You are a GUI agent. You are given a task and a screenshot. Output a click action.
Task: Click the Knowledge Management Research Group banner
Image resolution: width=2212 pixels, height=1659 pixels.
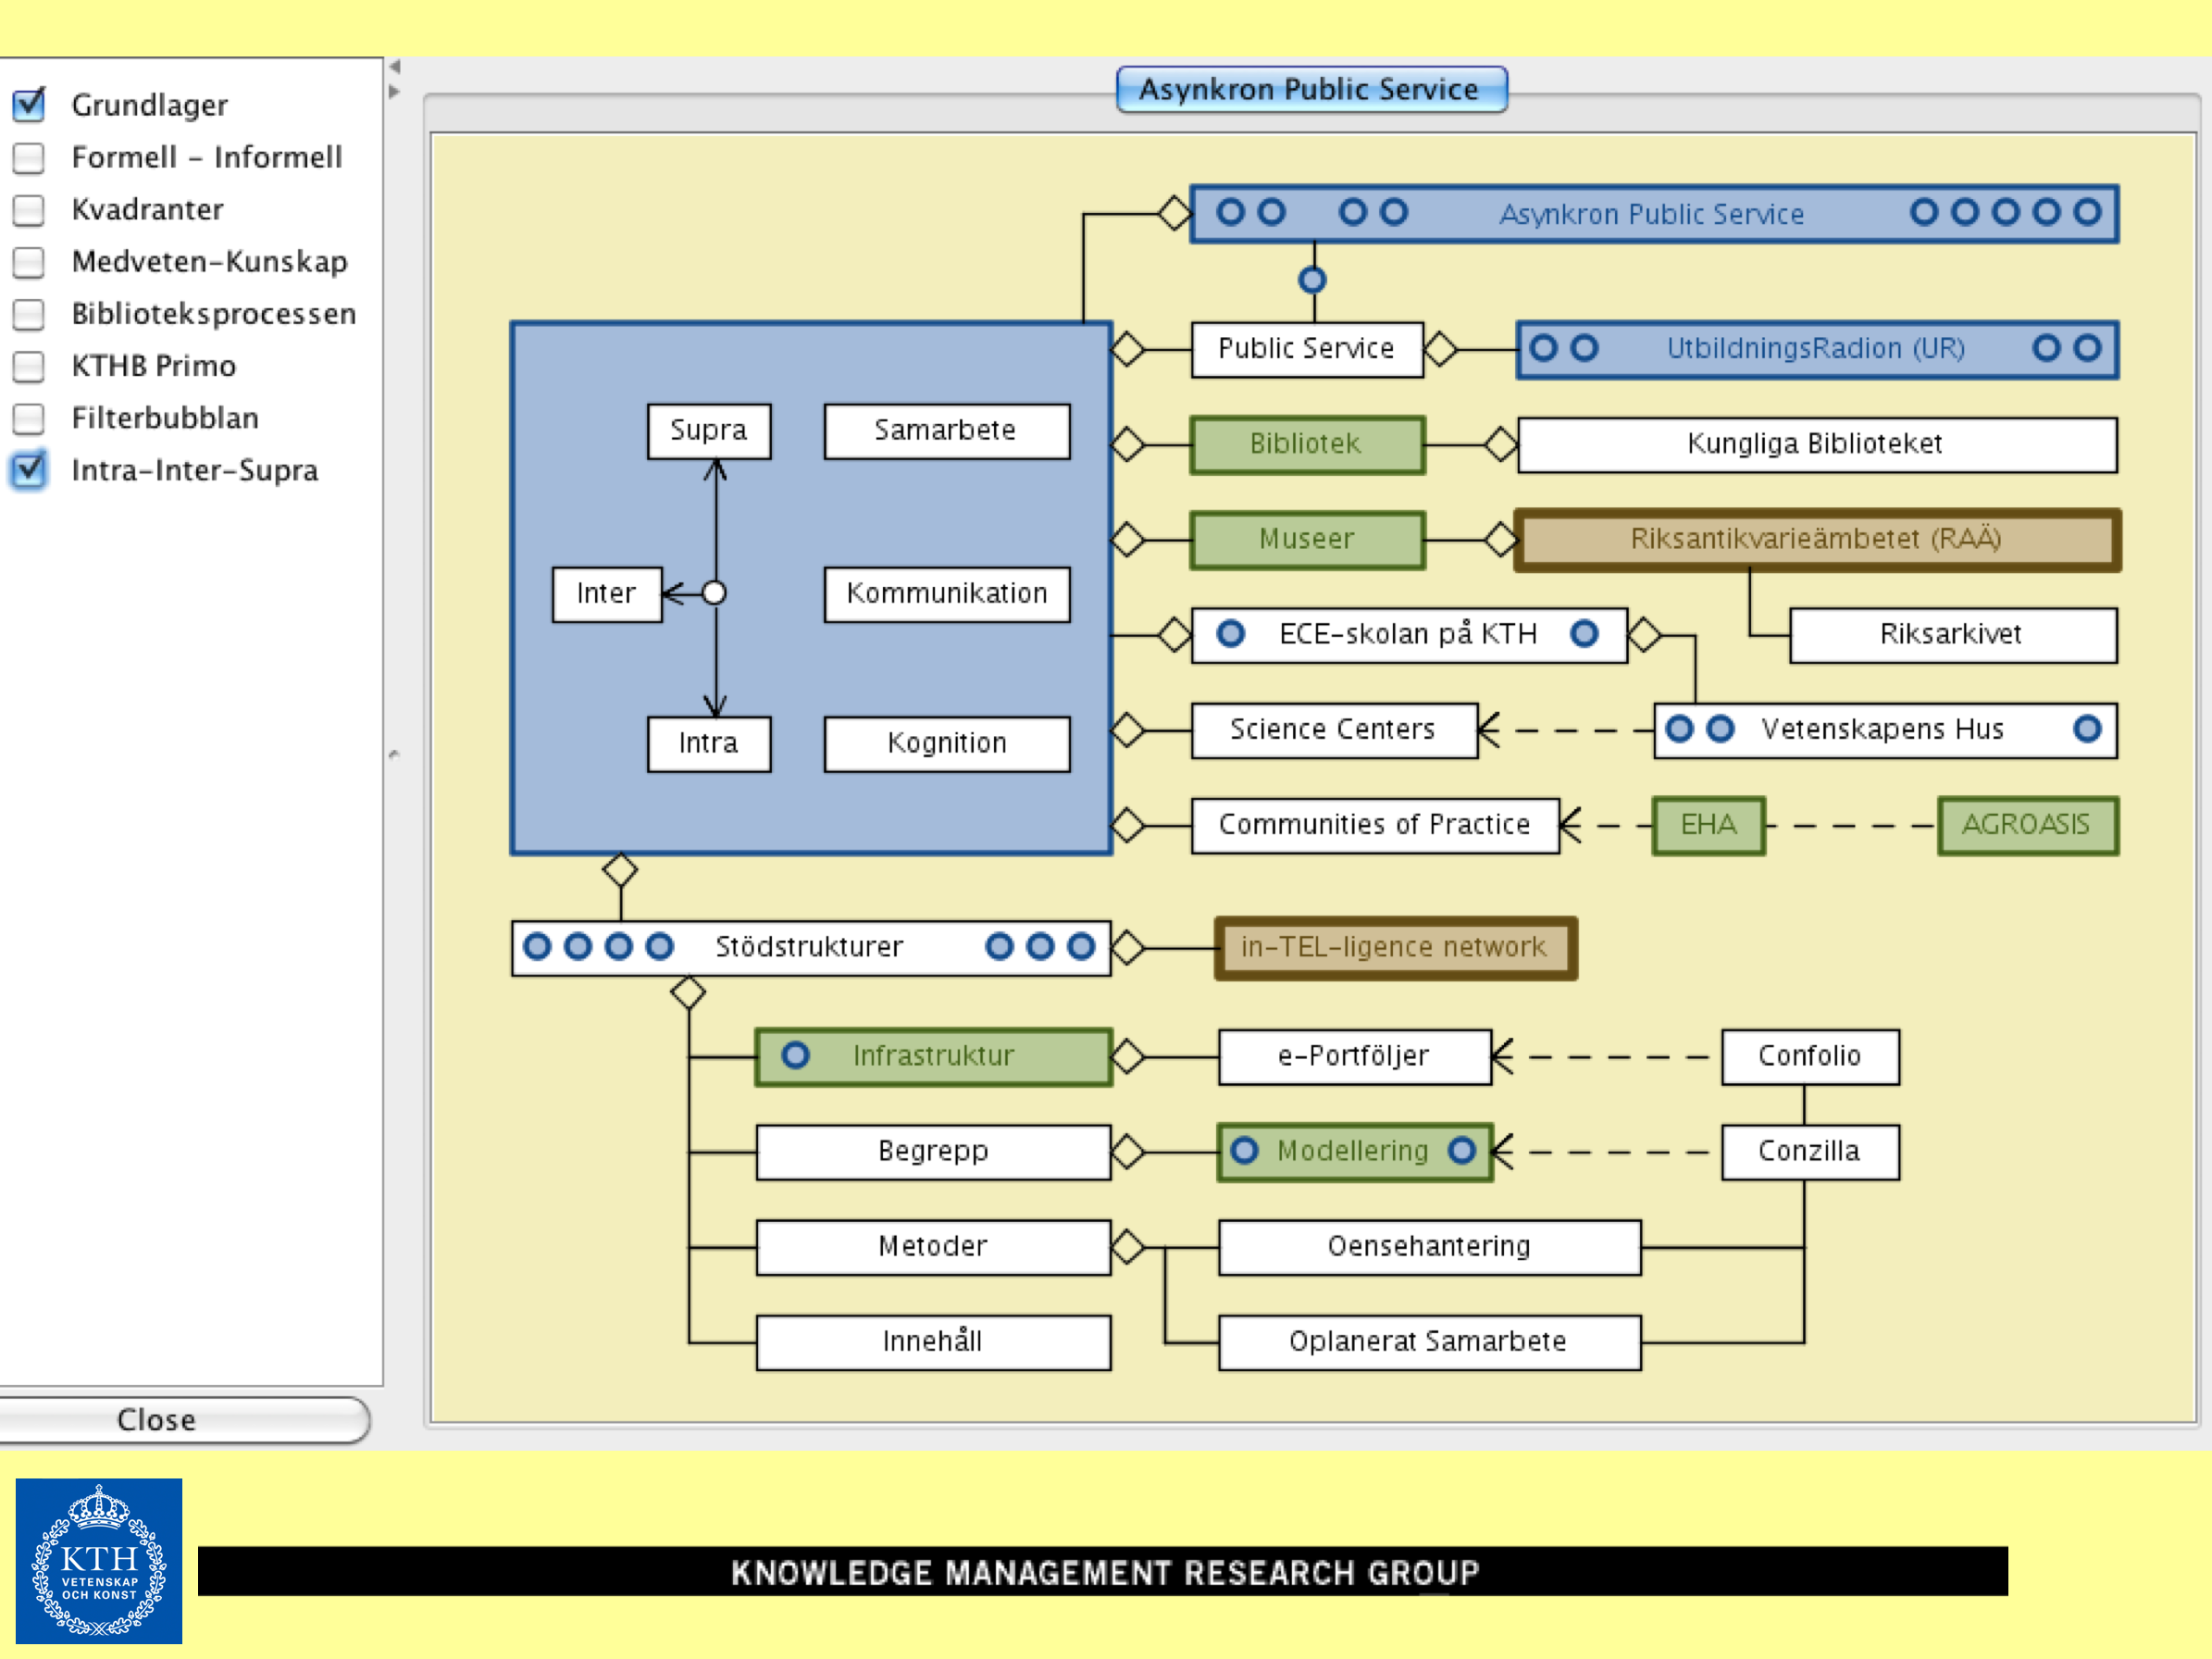[x=1102, y=1571]
